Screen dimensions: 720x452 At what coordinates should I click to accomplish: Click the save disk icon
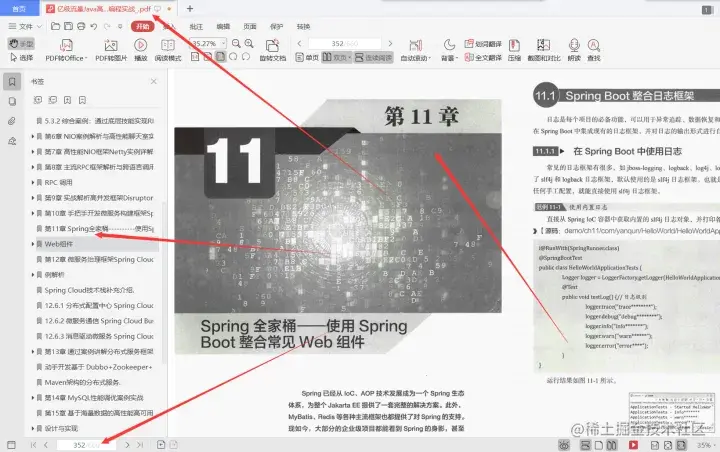point(68,27)
